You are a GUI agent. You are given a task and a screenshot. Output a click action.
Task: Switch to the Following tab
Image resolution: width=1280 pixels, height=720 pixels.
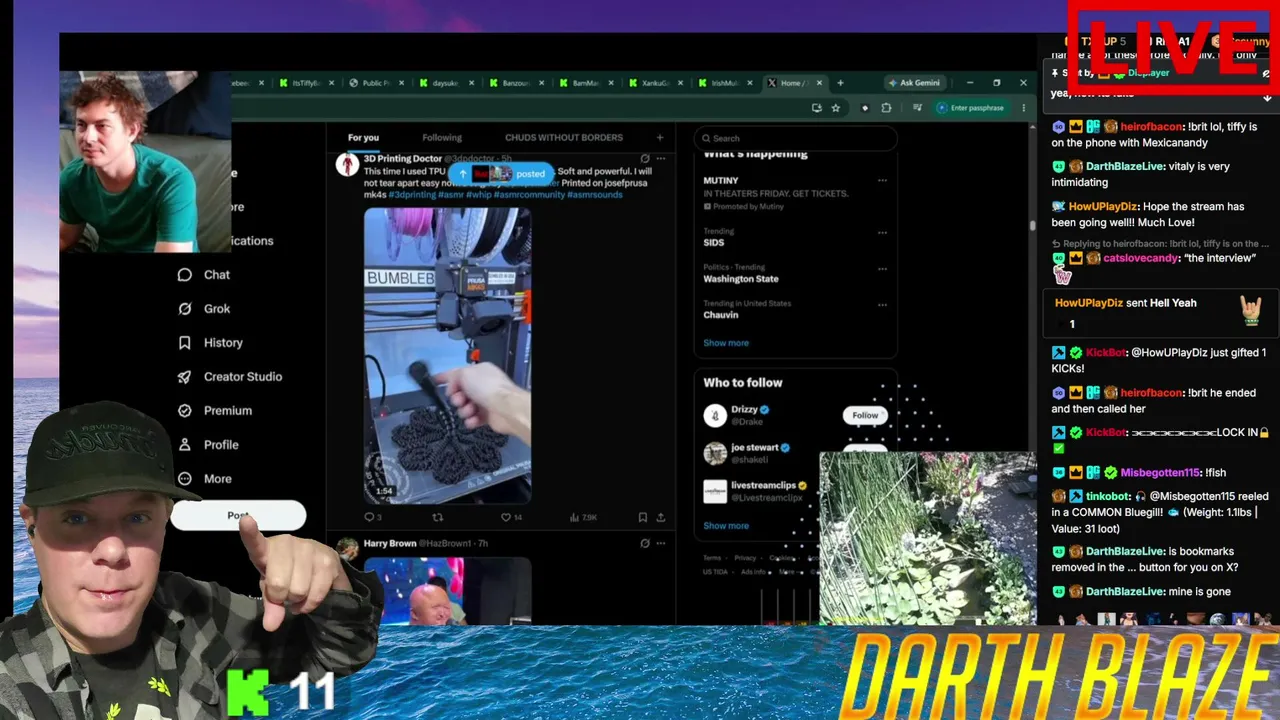442,138
